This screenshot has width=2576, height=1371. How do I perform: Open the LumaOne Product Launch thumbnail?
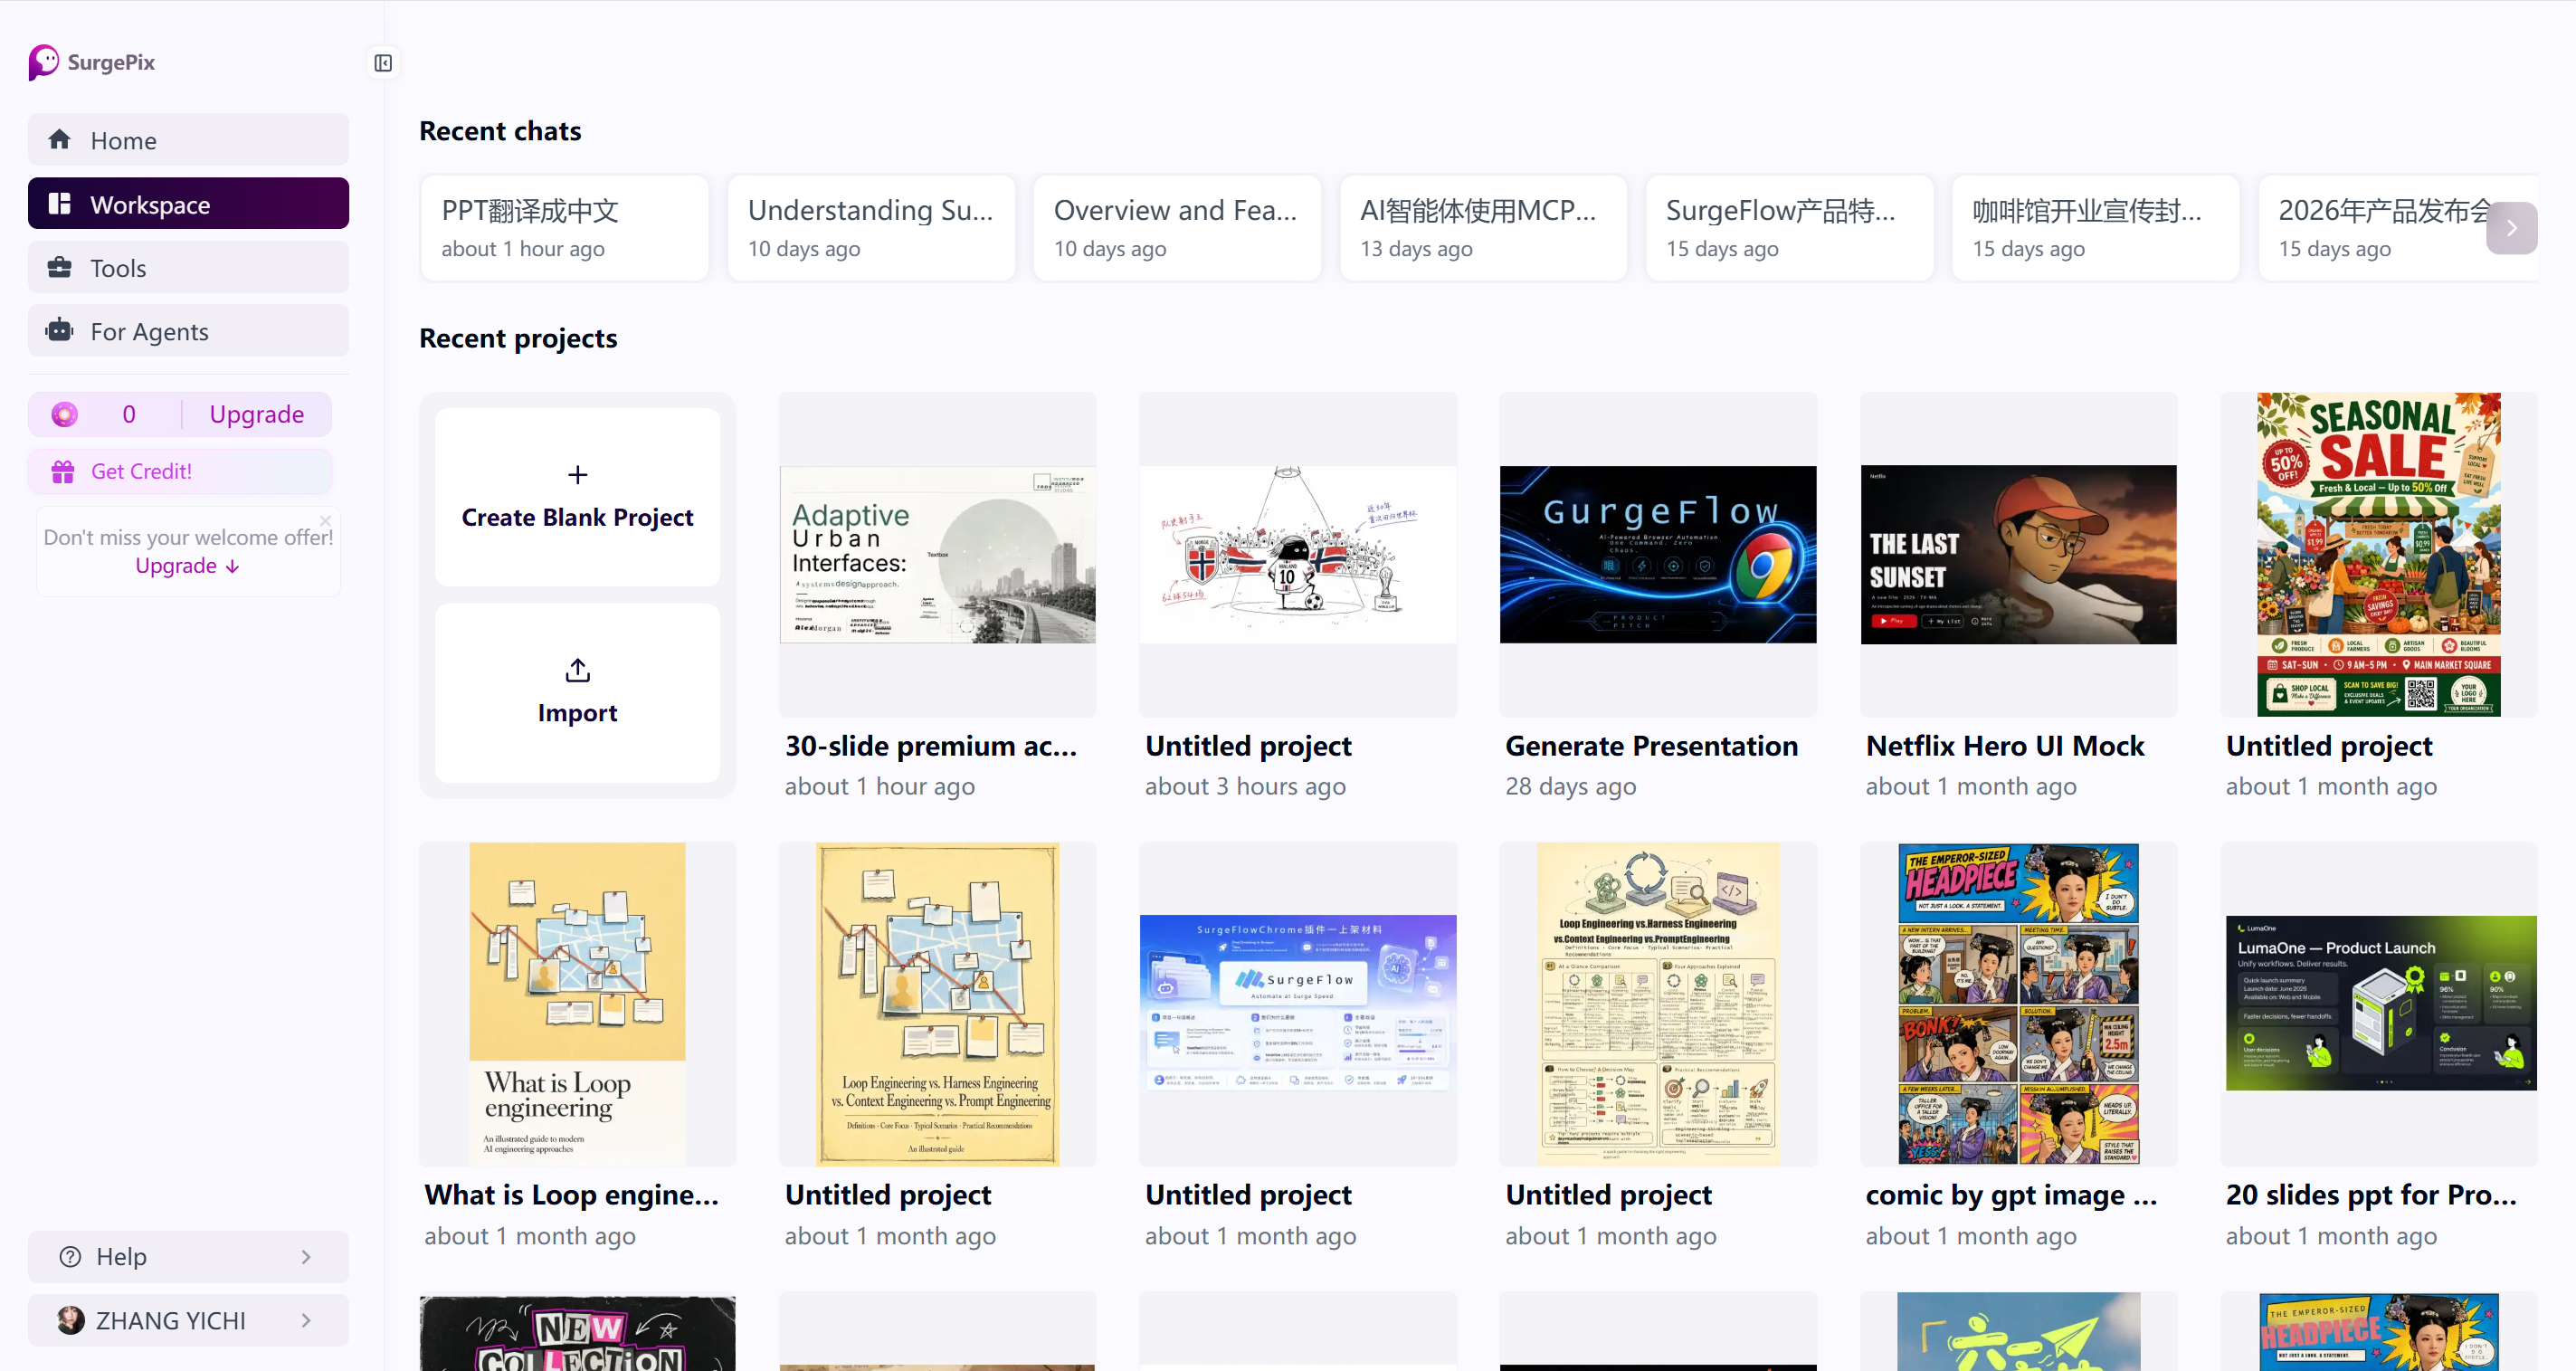pyautogui.click(x=2380, y=1003)
